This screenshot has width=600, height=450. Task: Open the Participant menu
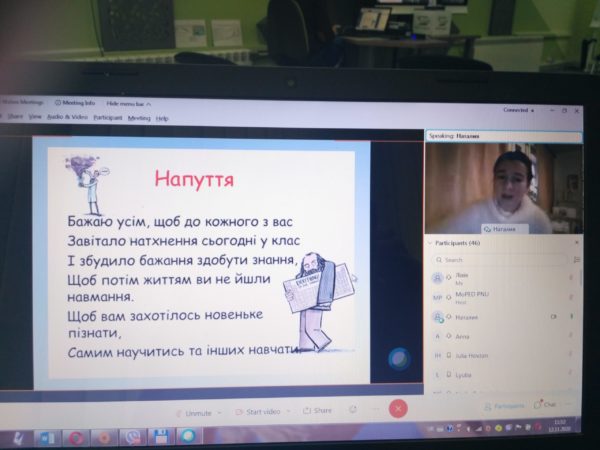pos(108,117)
